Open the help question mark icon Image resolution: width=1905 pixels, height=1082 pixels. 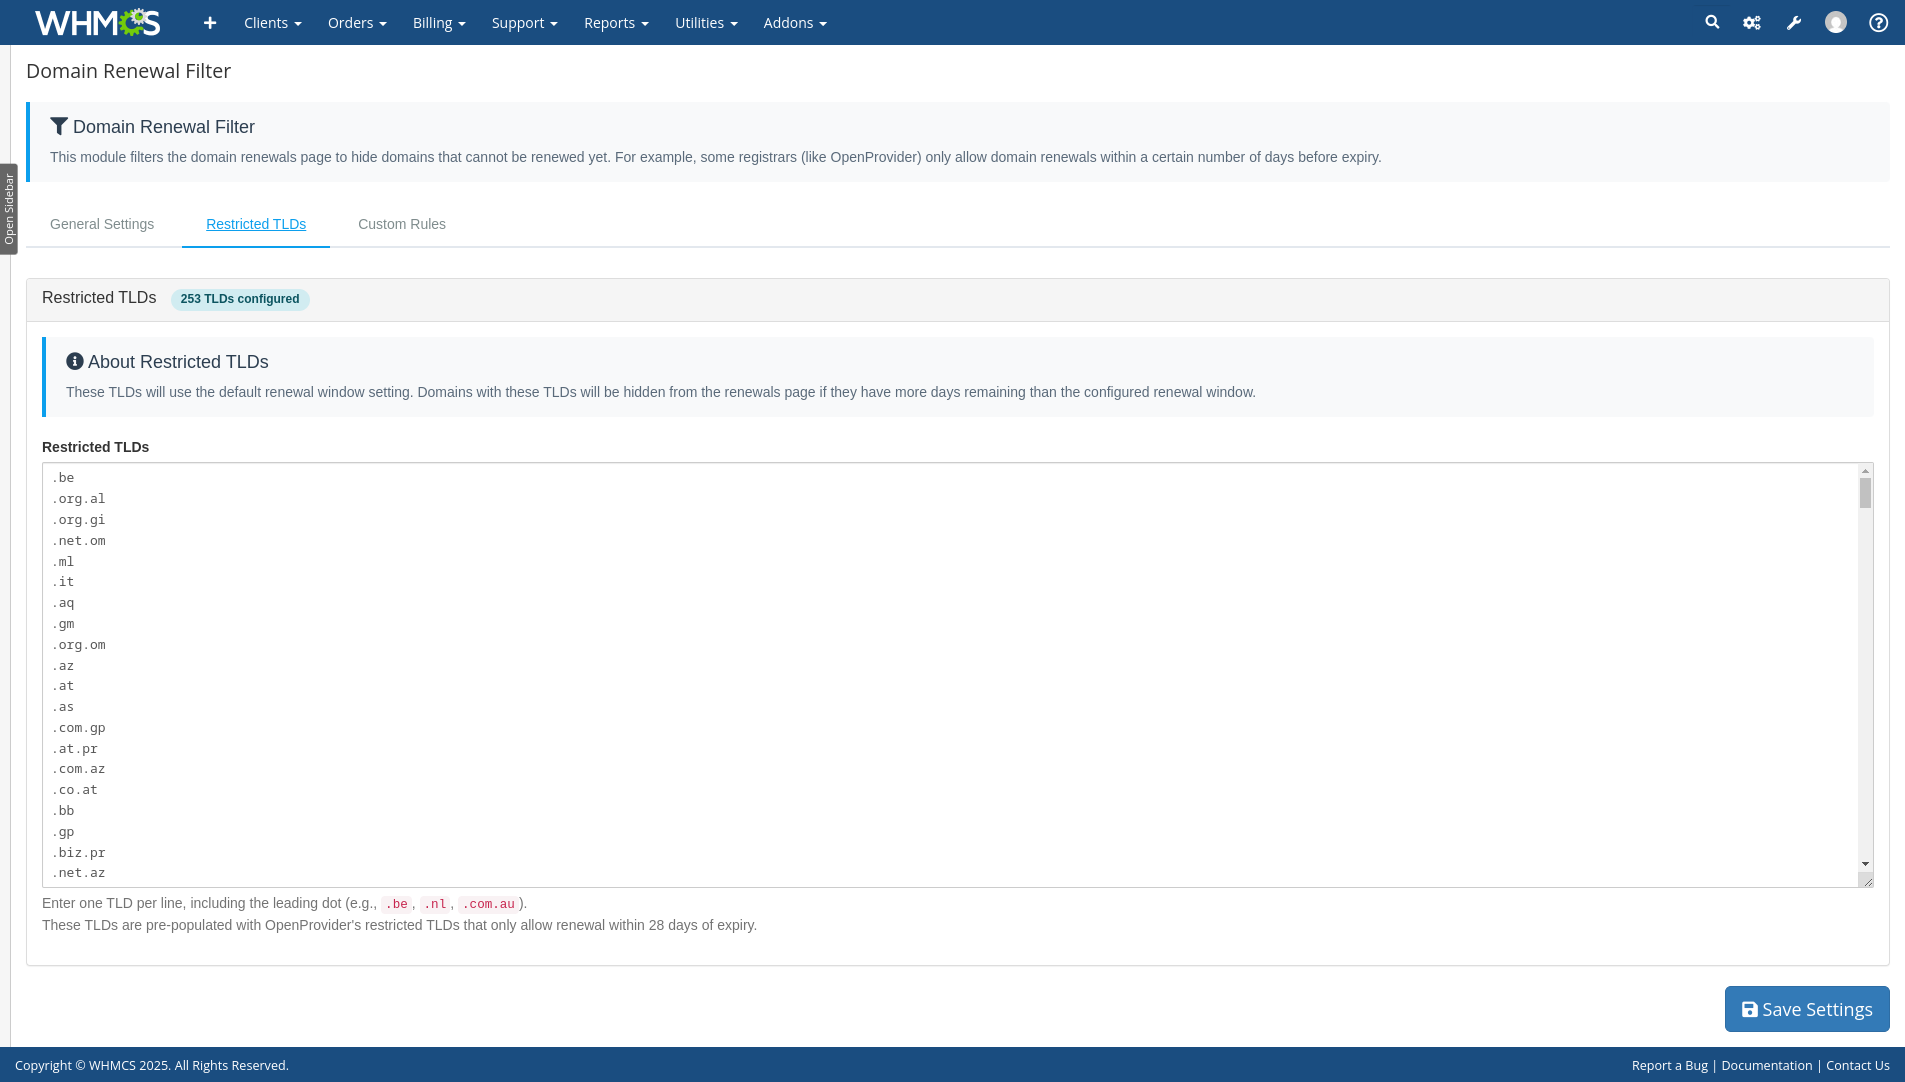(x=1878, y=22)
